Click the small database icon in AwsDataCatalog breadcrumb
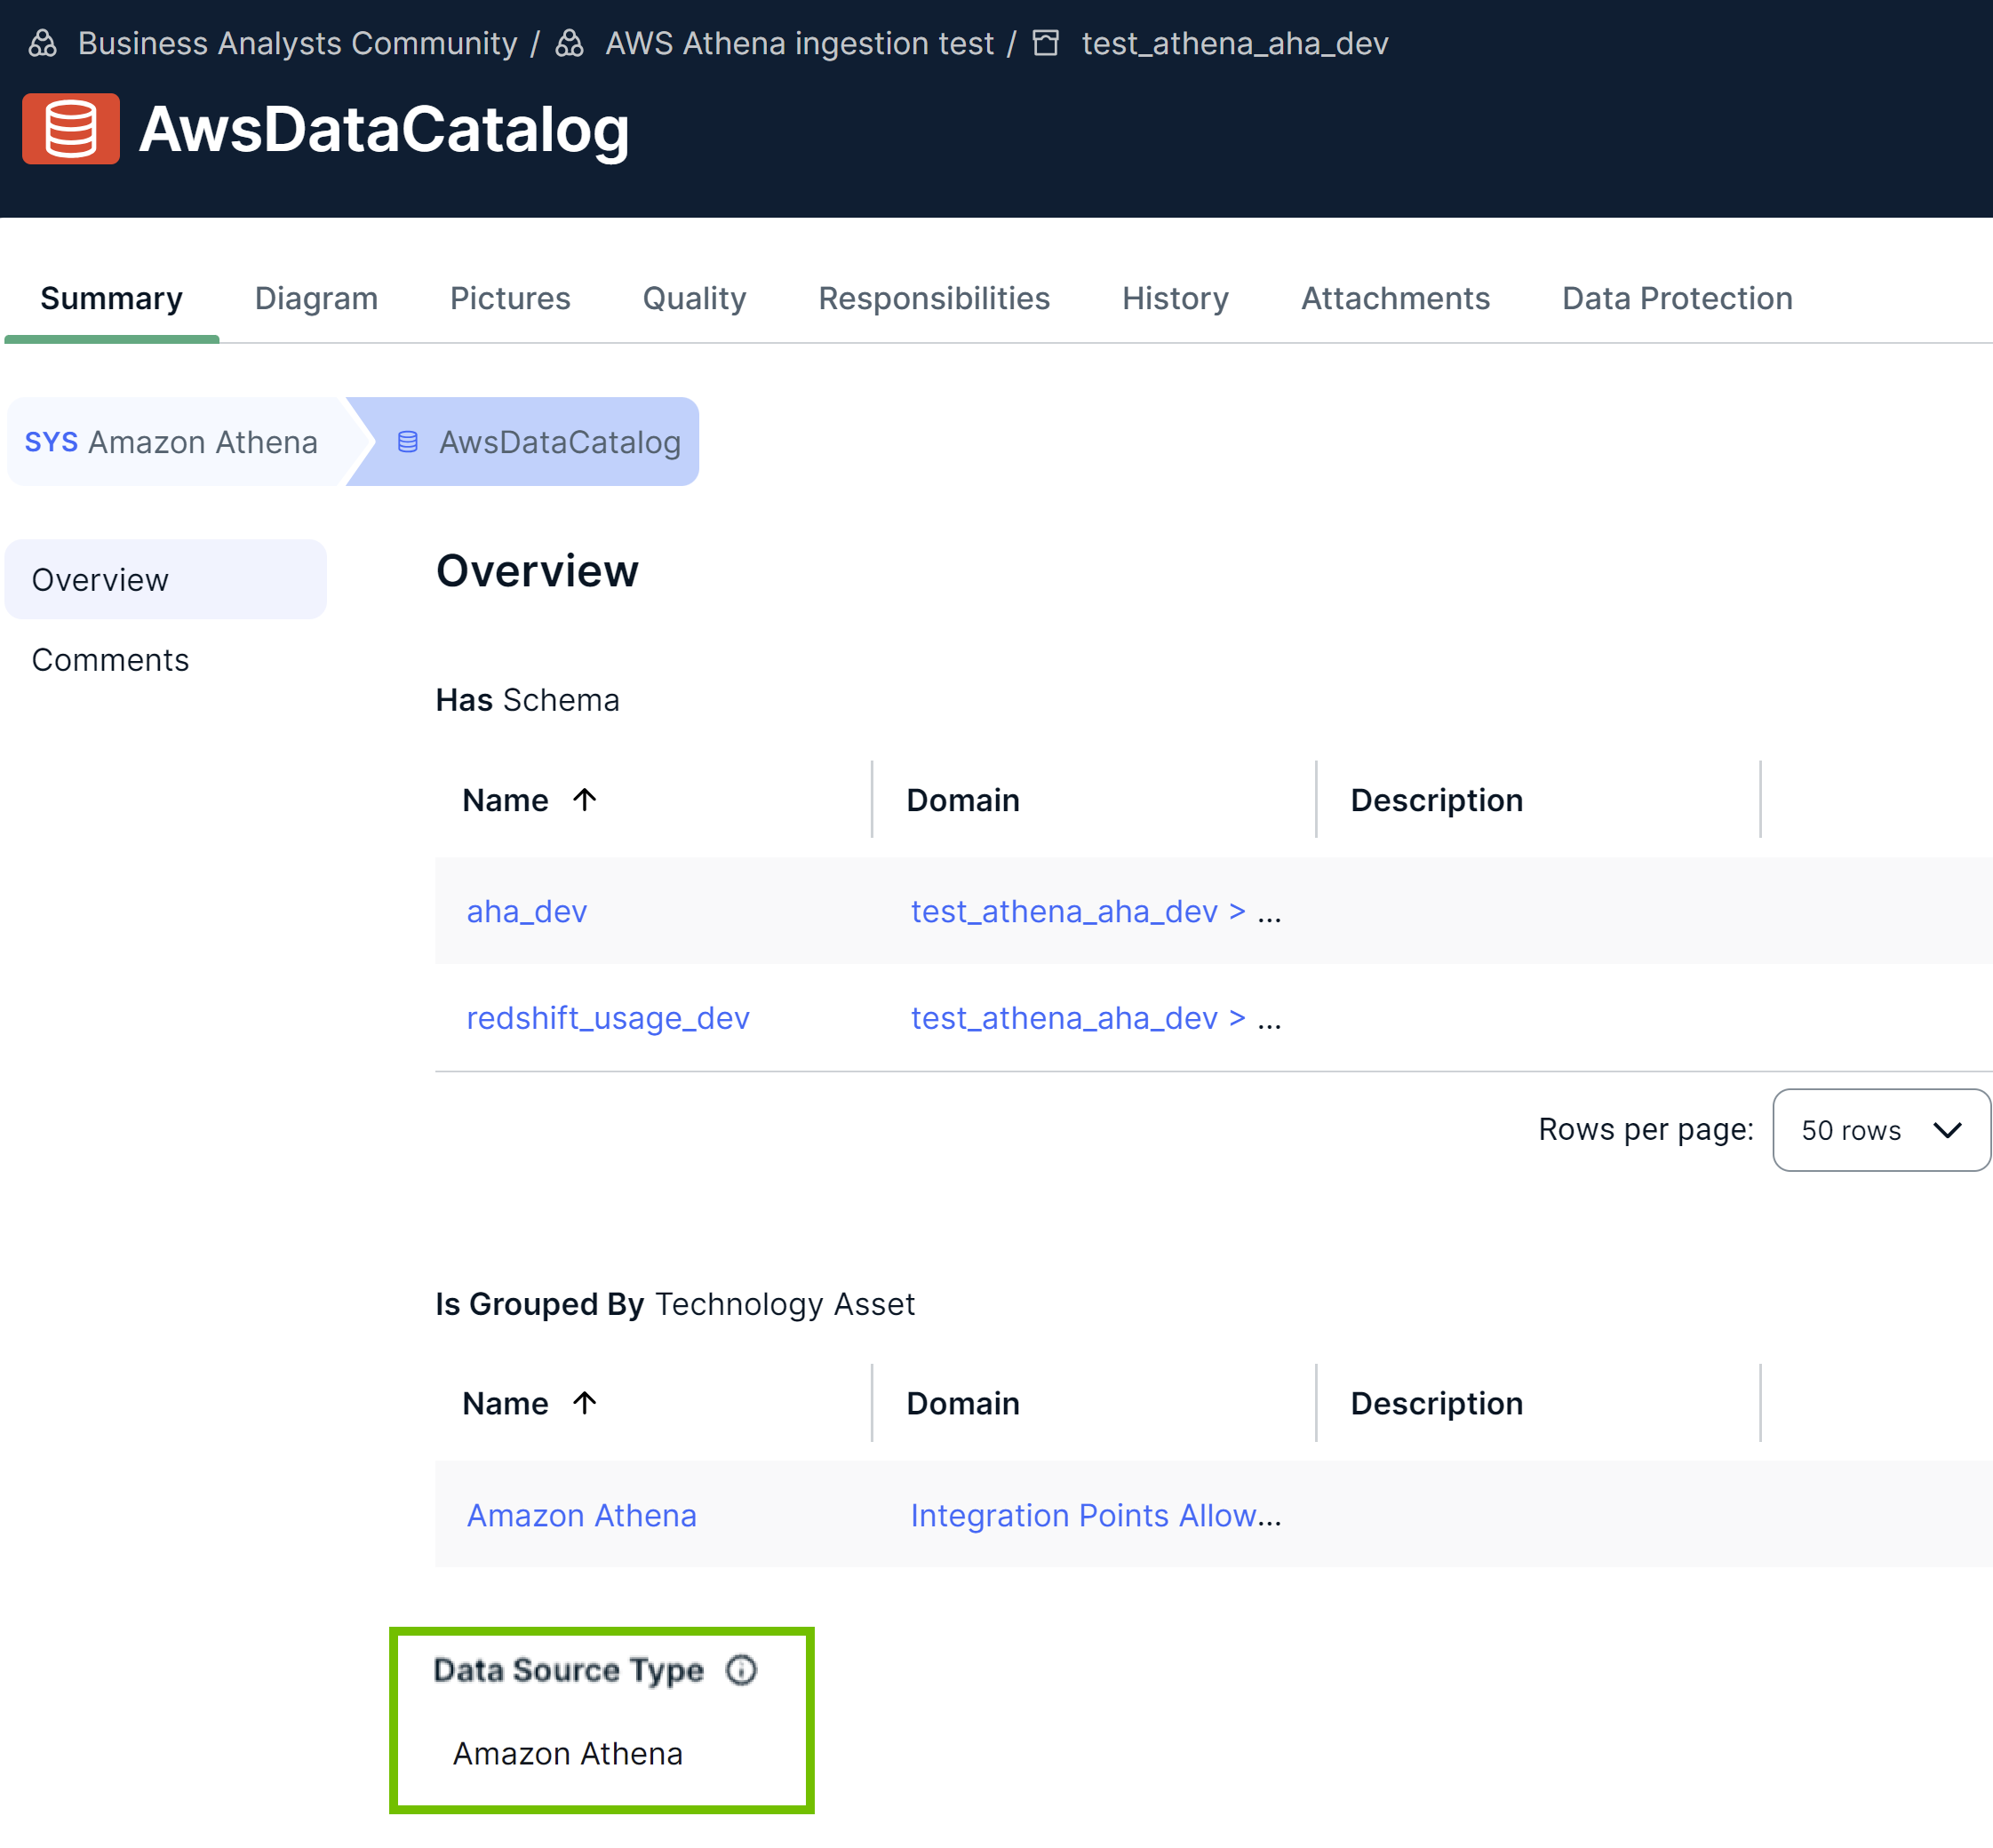The height and width of the screenshot is (1848, 1993). click(407, 442)
